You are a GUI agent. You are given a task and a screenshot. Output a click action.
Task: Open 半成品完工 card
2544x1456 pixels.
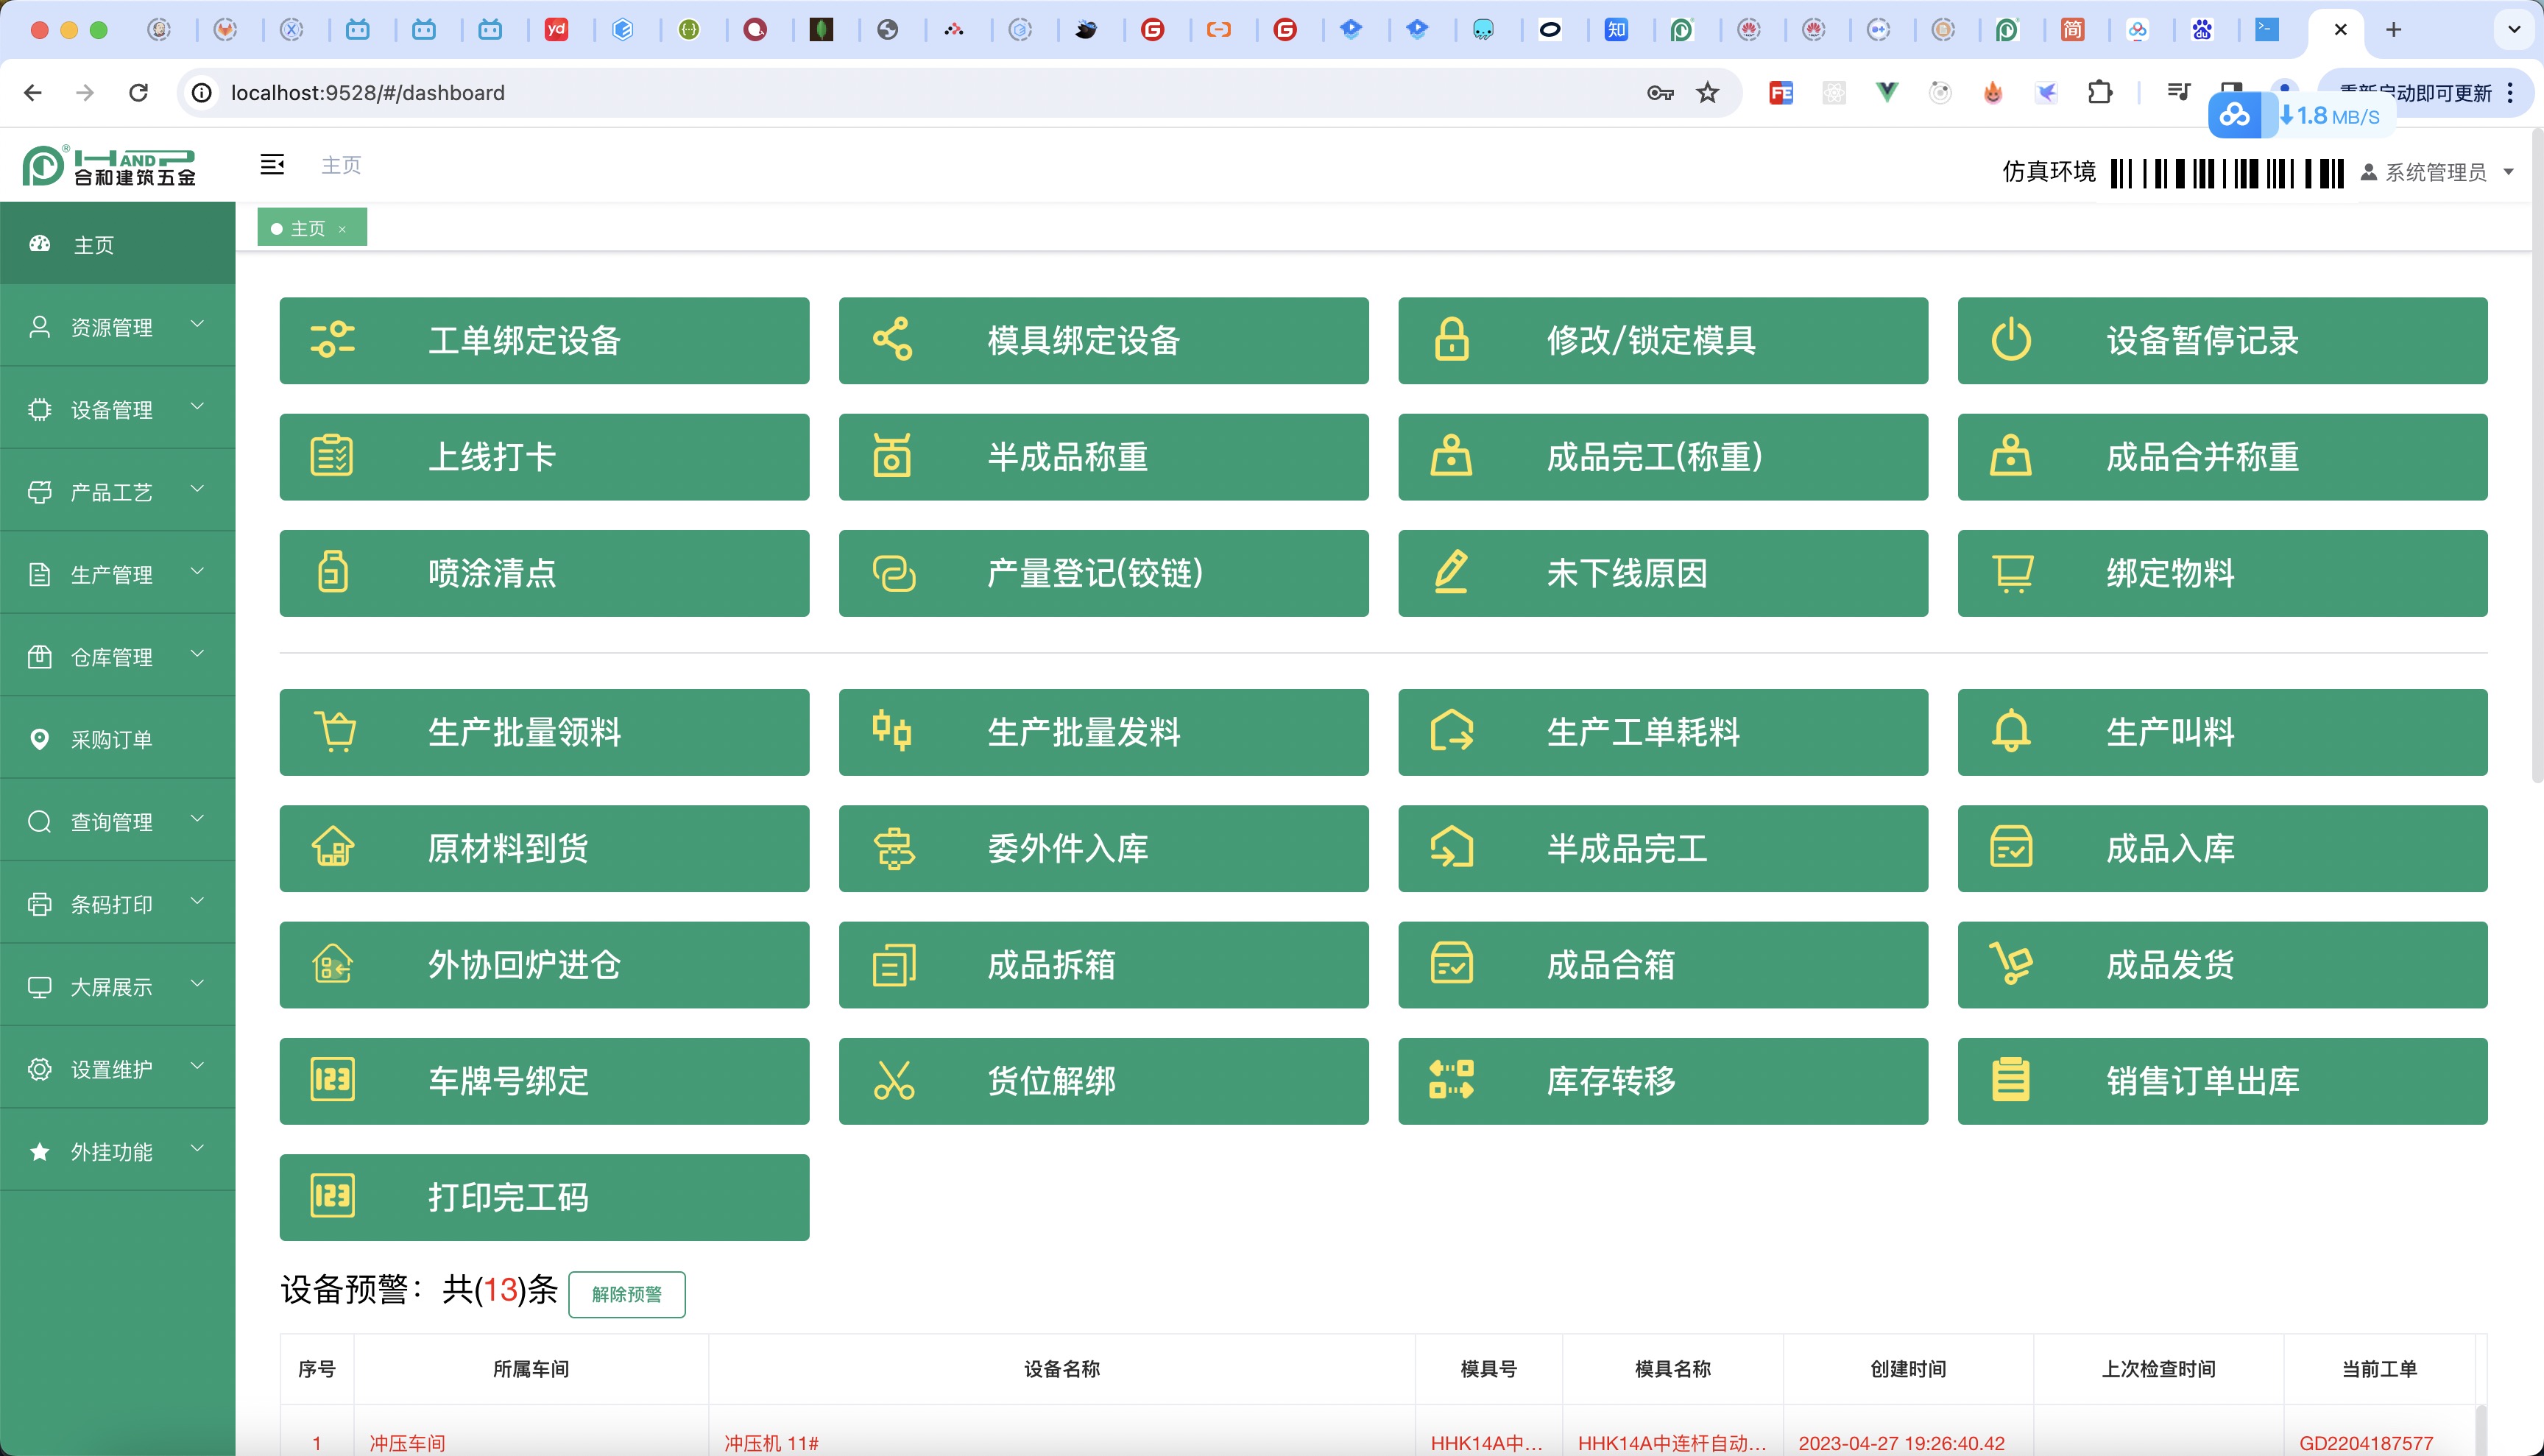coord(1662,847)
